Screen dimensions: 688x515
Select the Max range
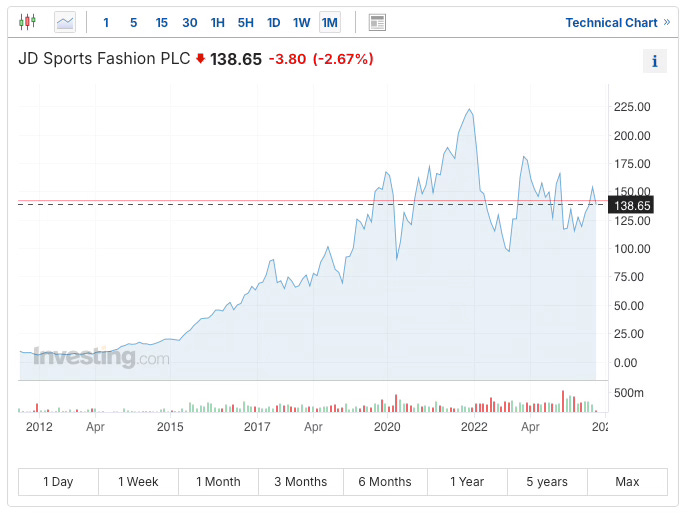coord(627,482)
